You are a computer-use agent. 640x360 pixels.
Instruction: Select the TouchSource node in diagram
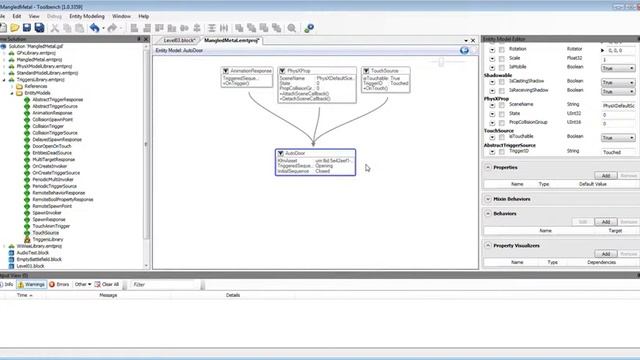(386, 80)
